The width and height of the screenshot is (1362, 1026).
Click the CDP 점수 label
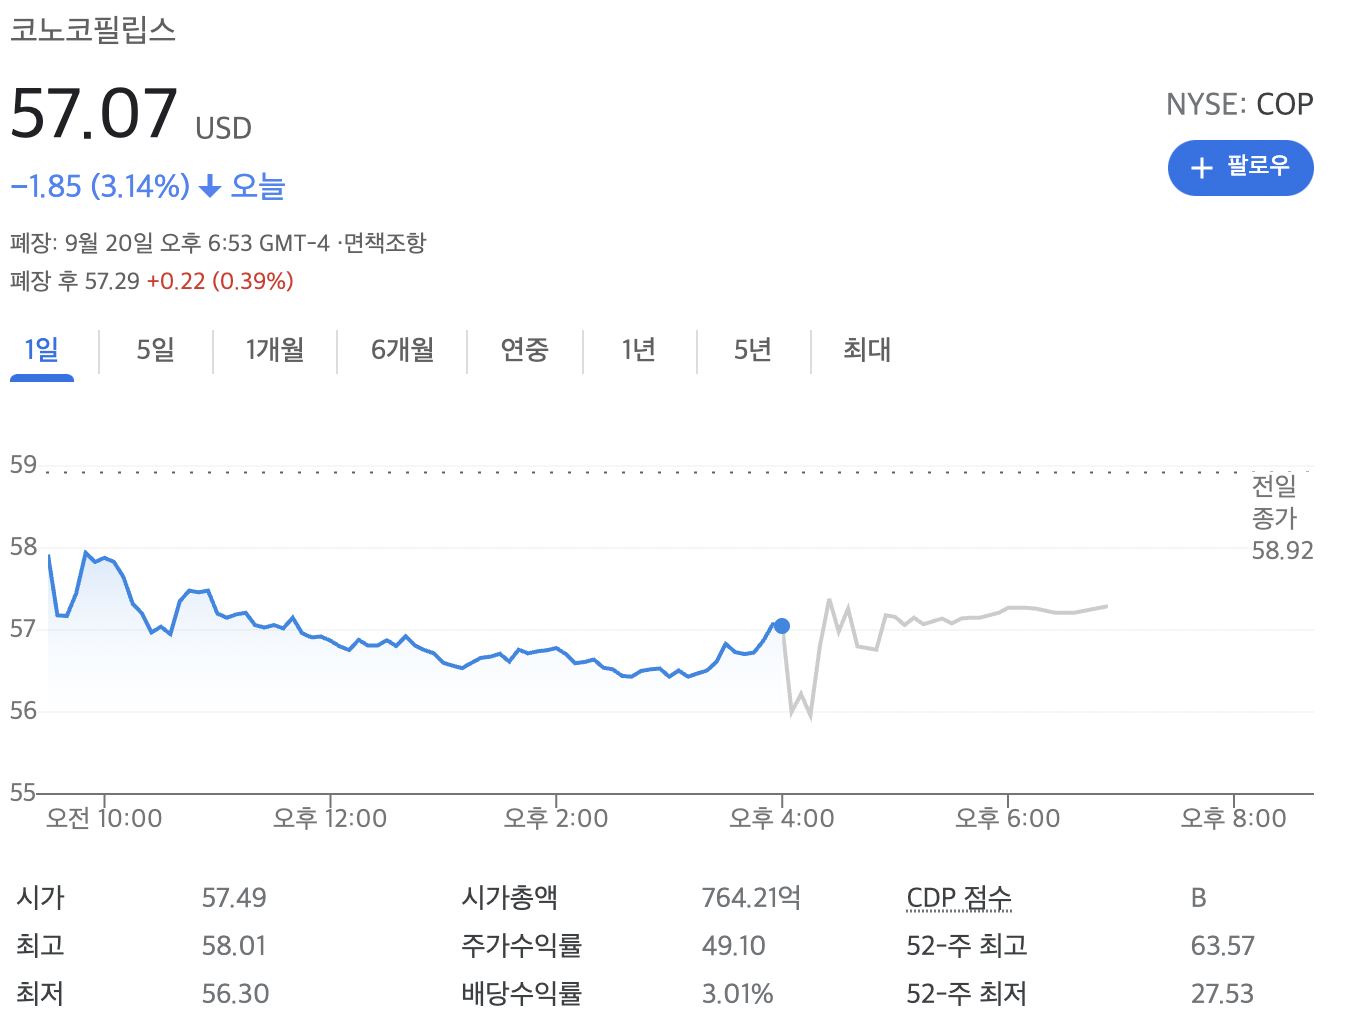coord(959,898)
